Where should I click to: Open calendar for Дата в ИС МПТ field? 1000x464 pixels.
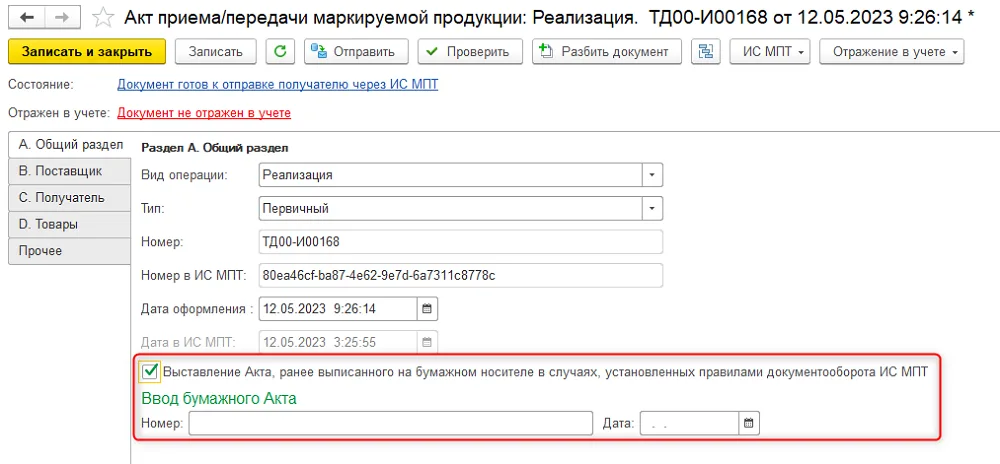427,342
